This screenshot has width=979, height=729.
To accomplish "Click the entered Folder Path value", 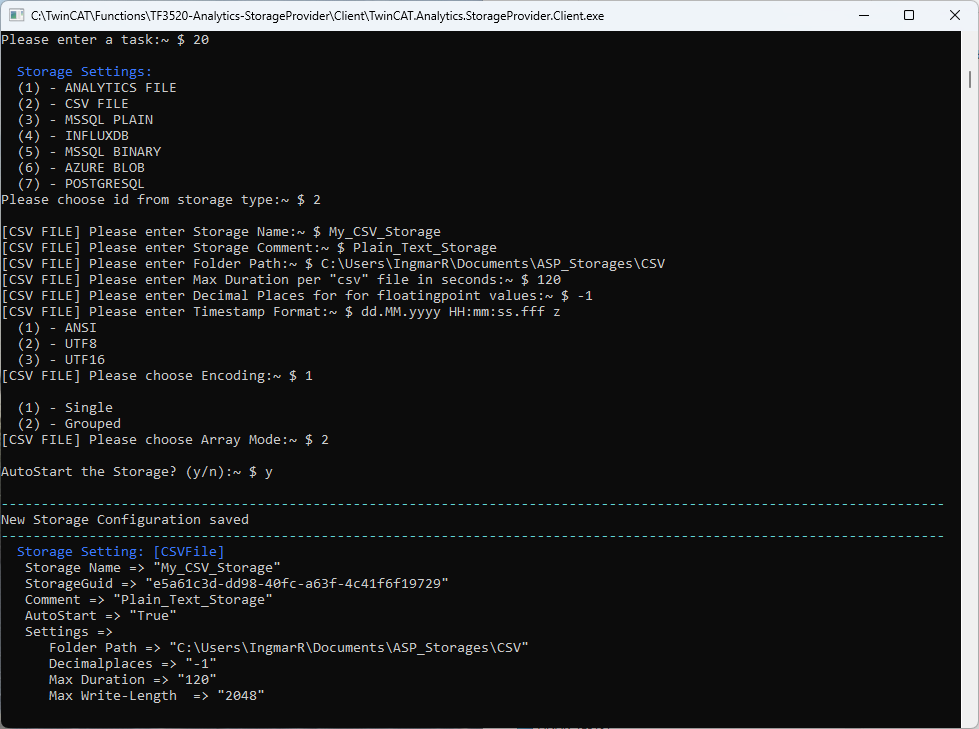I will [492, 264].
